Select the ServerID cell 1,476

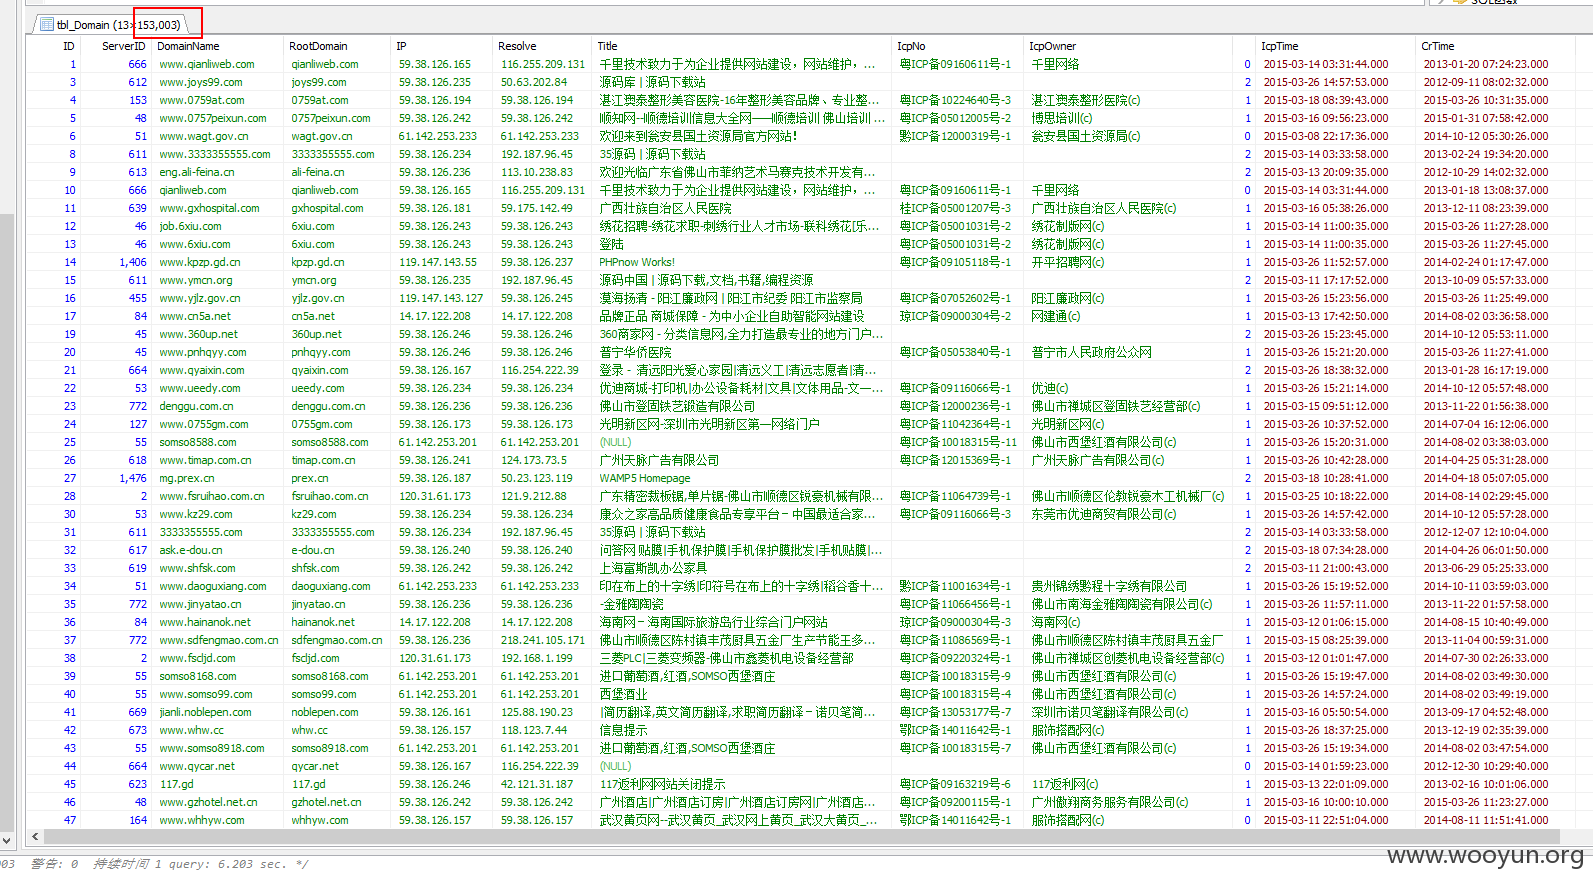(x=133, y=478)
